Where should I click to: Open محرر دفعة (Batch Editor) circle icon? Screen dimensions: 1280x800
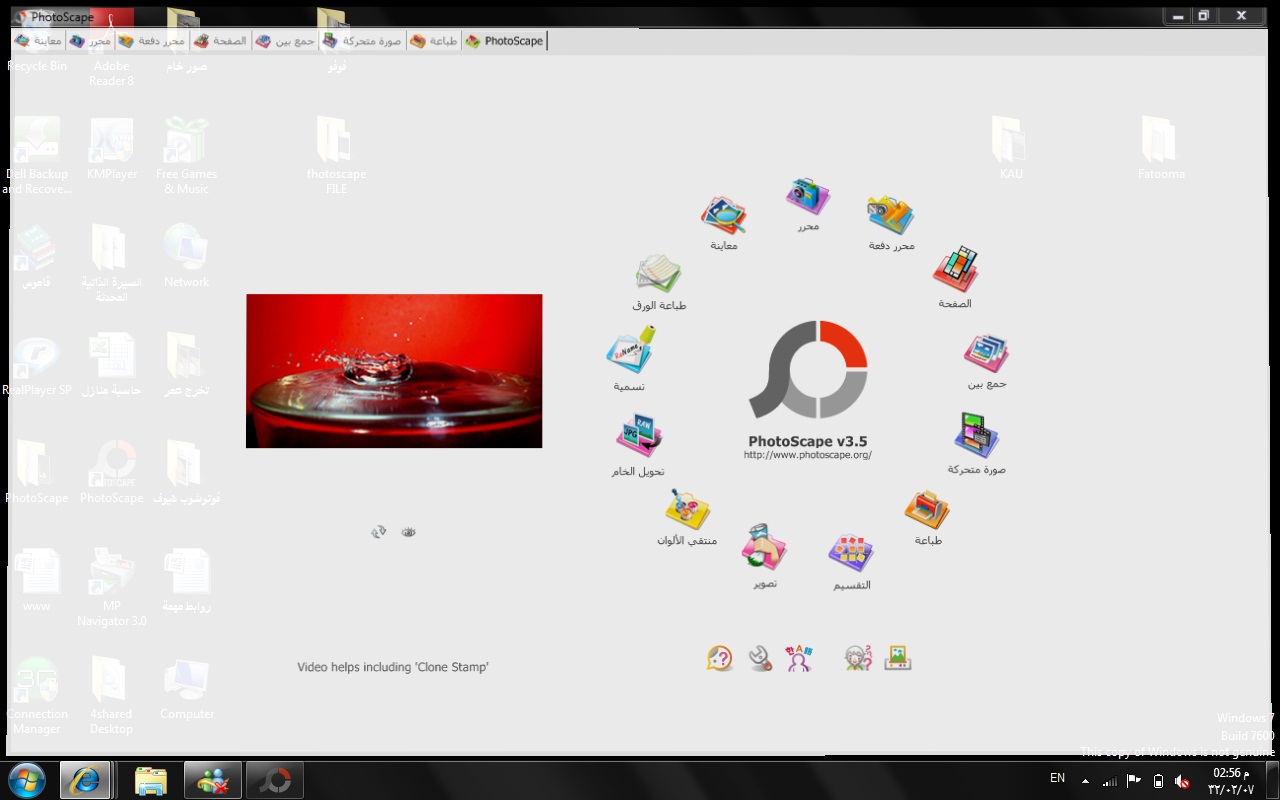point(890,216)
